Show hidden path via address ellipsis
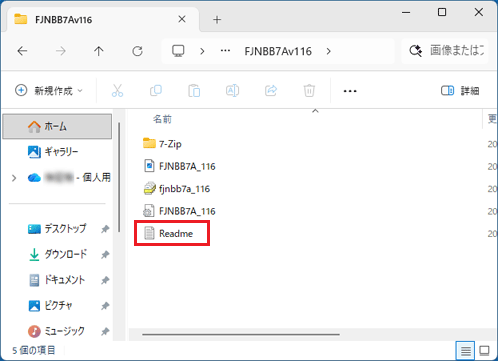Screen dimensions: 498x361 (x=225, y=51)
